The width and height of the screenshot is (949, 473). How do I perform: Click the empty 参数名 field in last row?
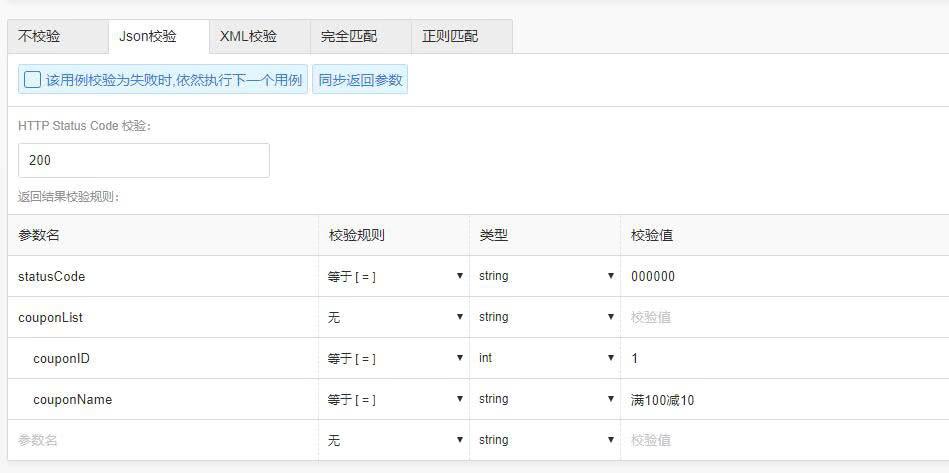(160, 440)
